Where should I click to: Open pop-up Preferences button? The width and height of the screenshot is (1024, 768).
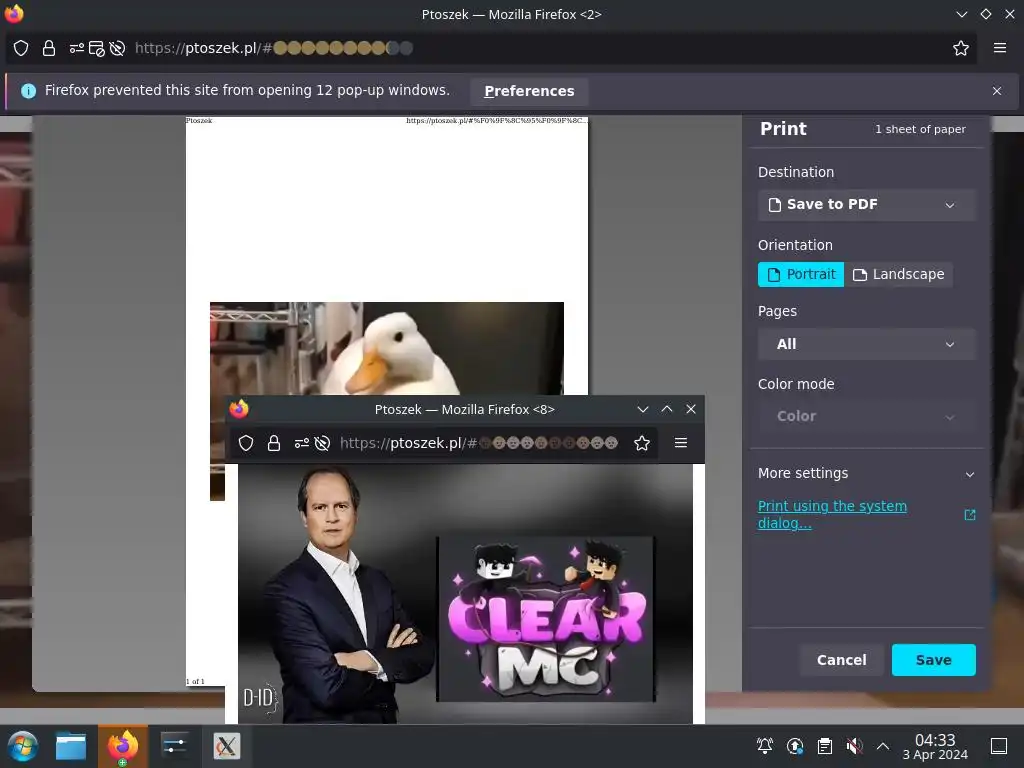(x=529, y=91)
